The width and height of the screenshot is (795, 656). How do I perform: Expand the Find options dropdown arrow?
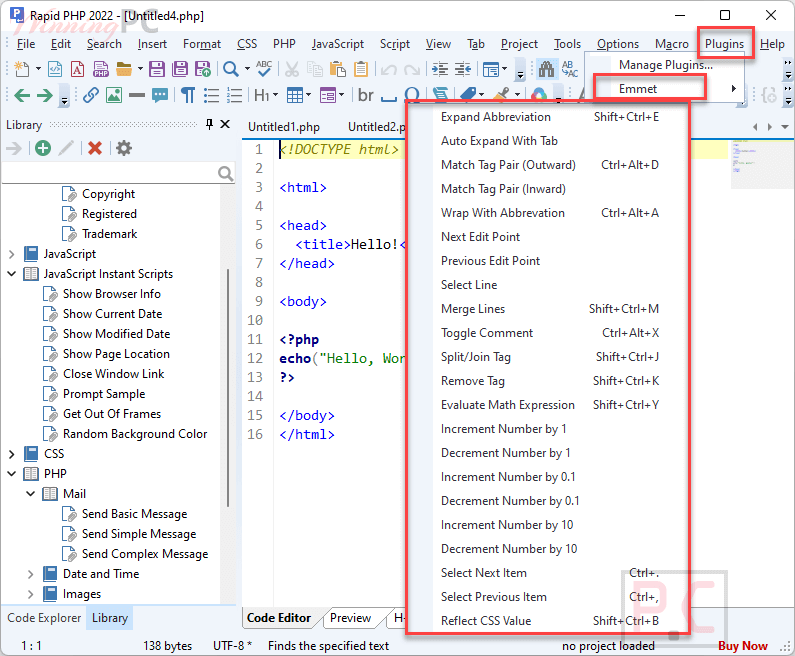point(247,68)
